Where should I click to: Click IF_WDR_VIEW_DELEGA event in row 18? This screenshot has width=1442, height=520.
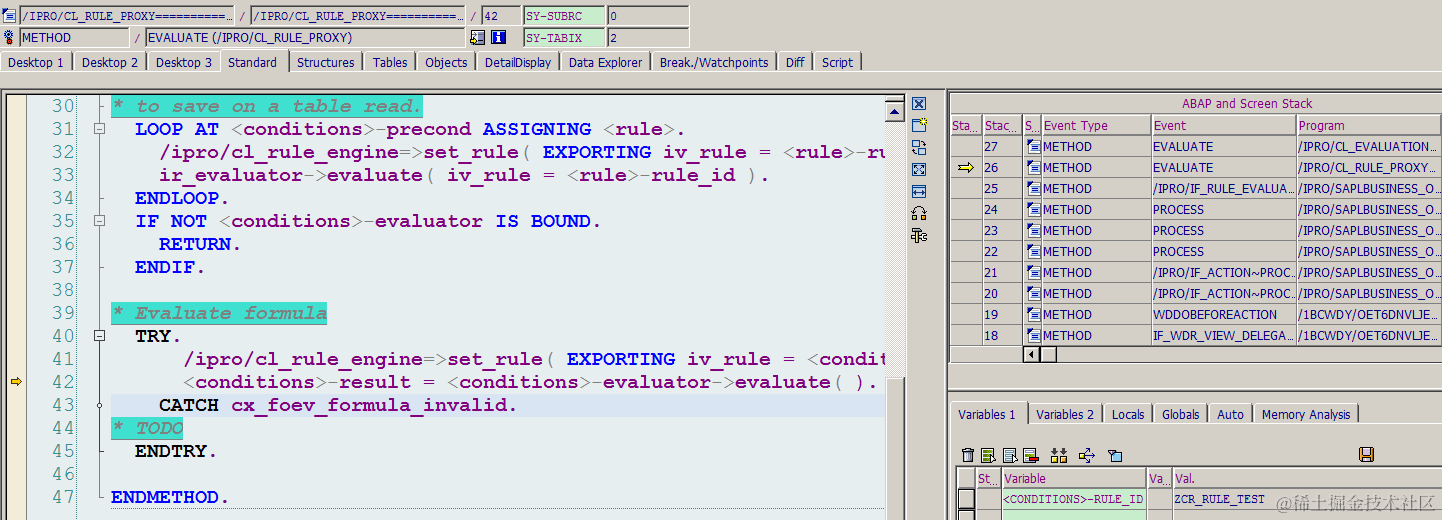1223,336
